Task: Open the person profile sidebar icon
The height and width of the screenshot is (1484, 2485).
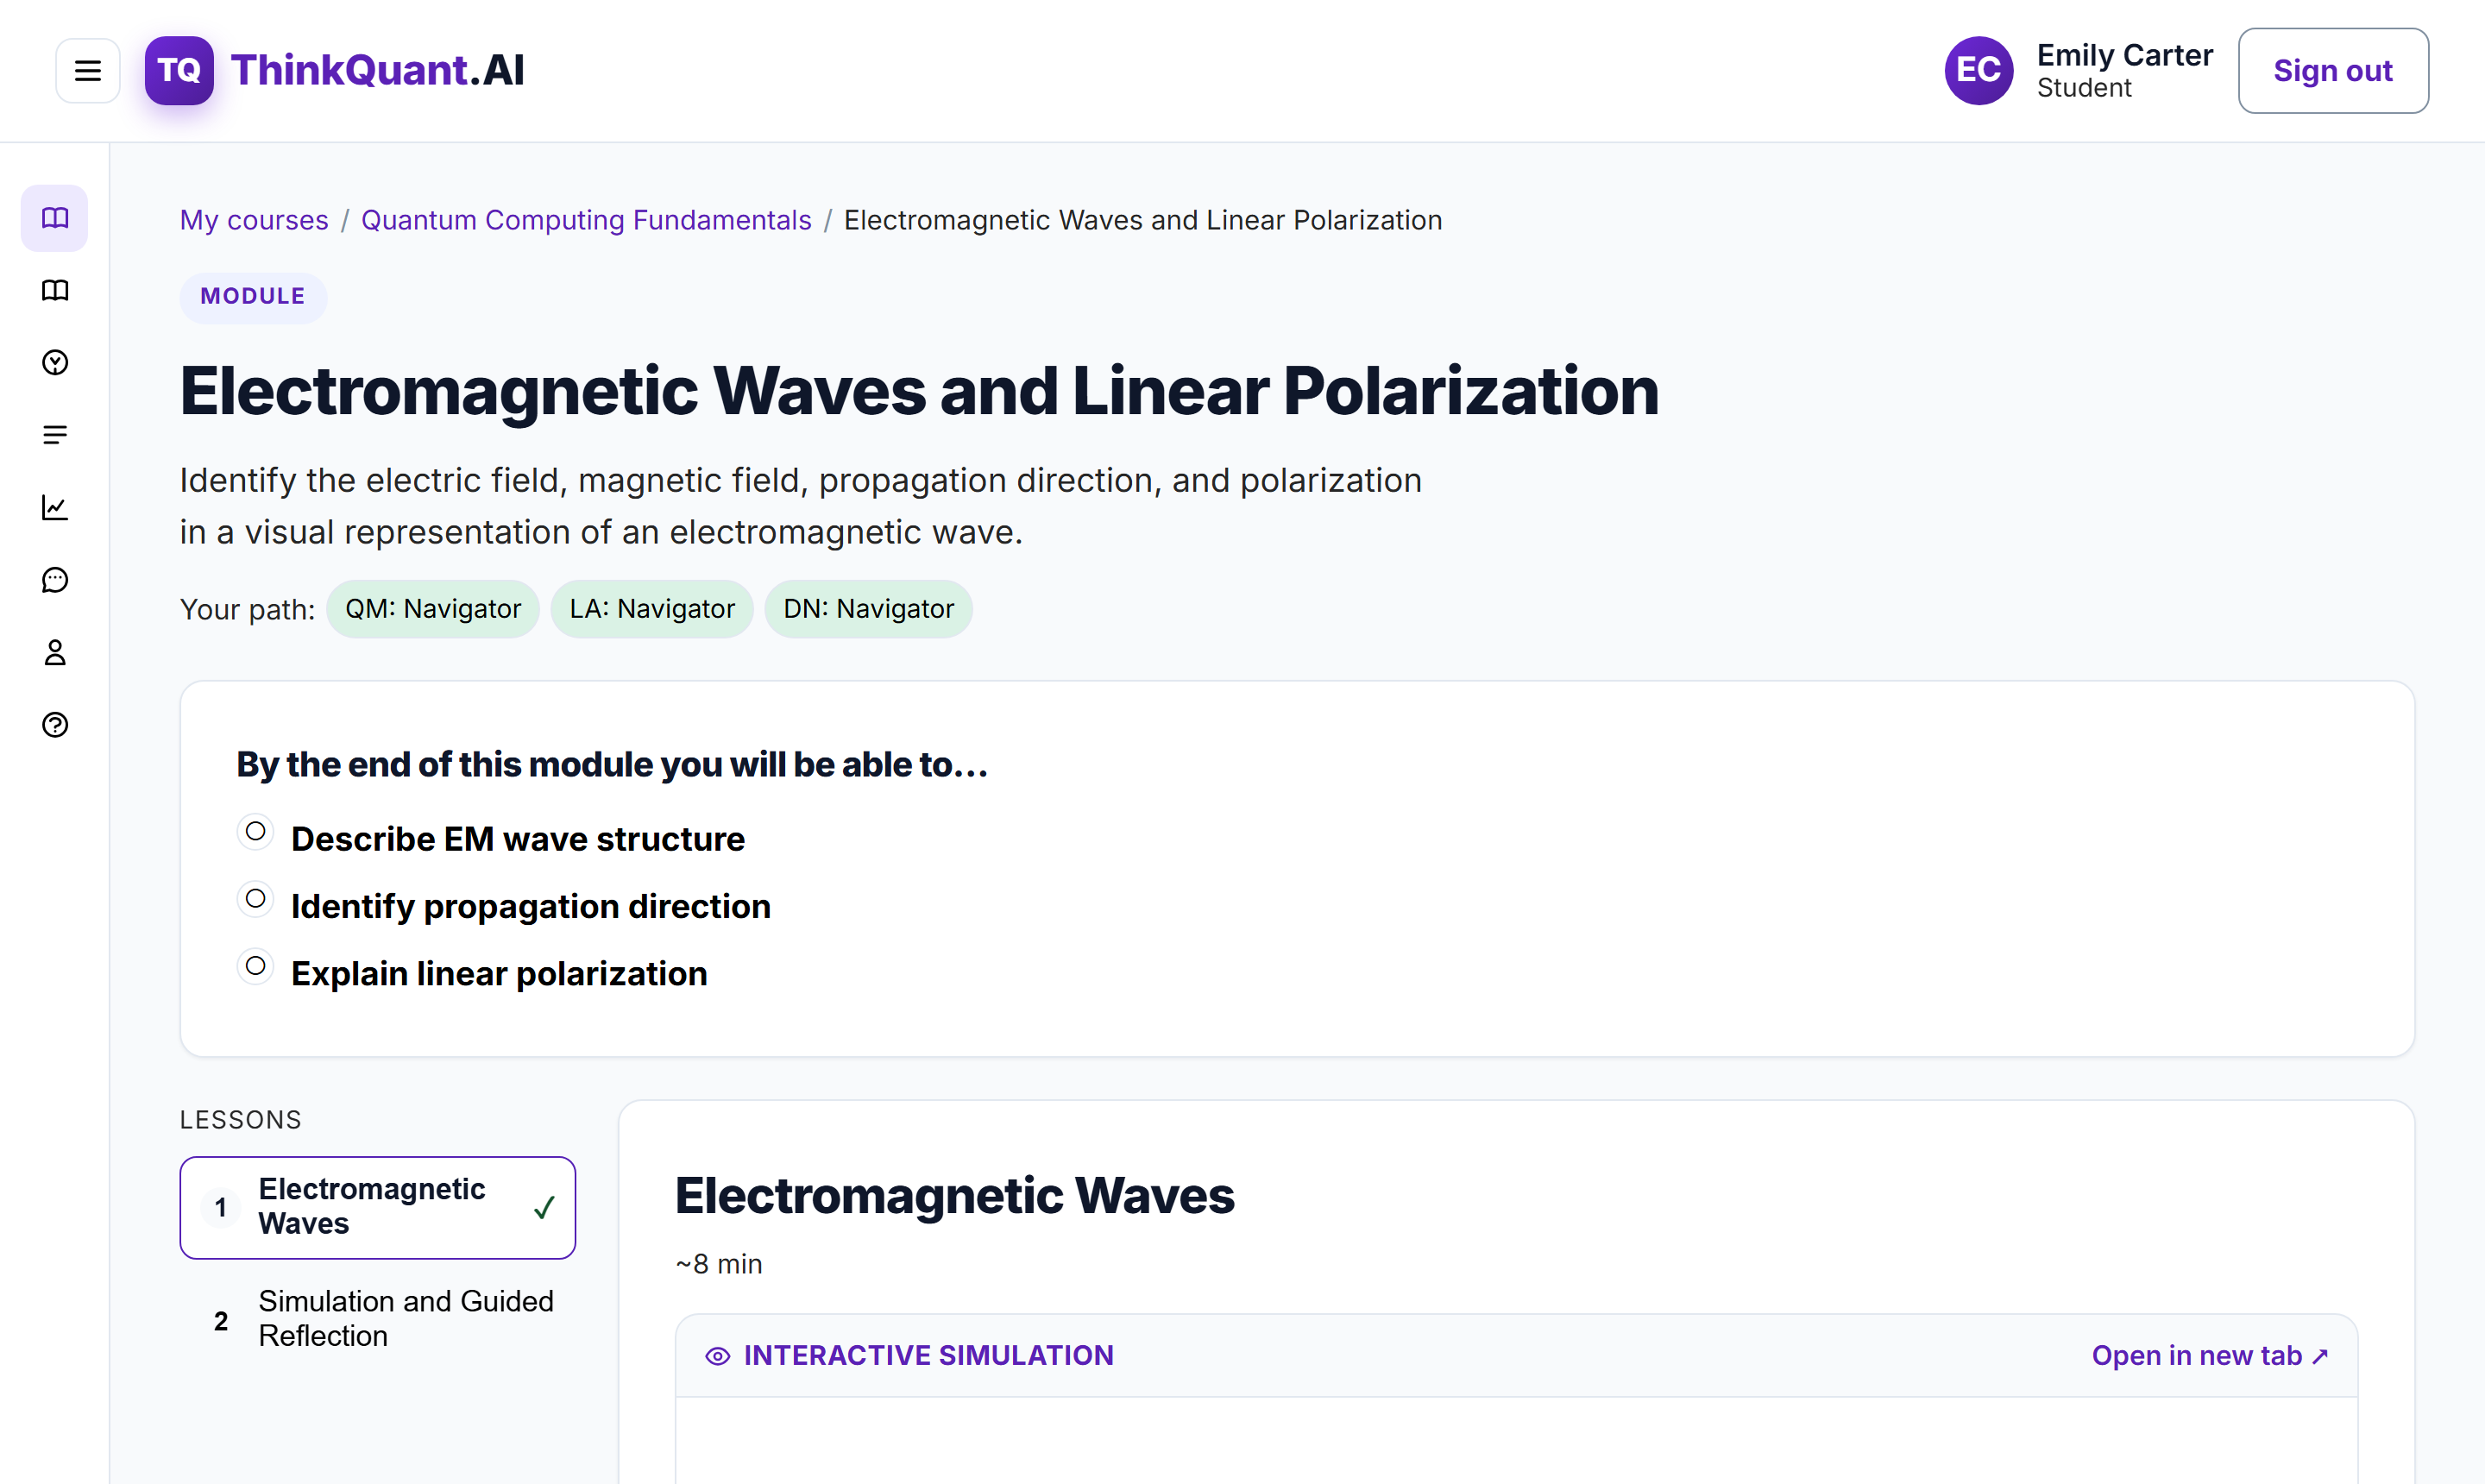Action: [55, 653]
